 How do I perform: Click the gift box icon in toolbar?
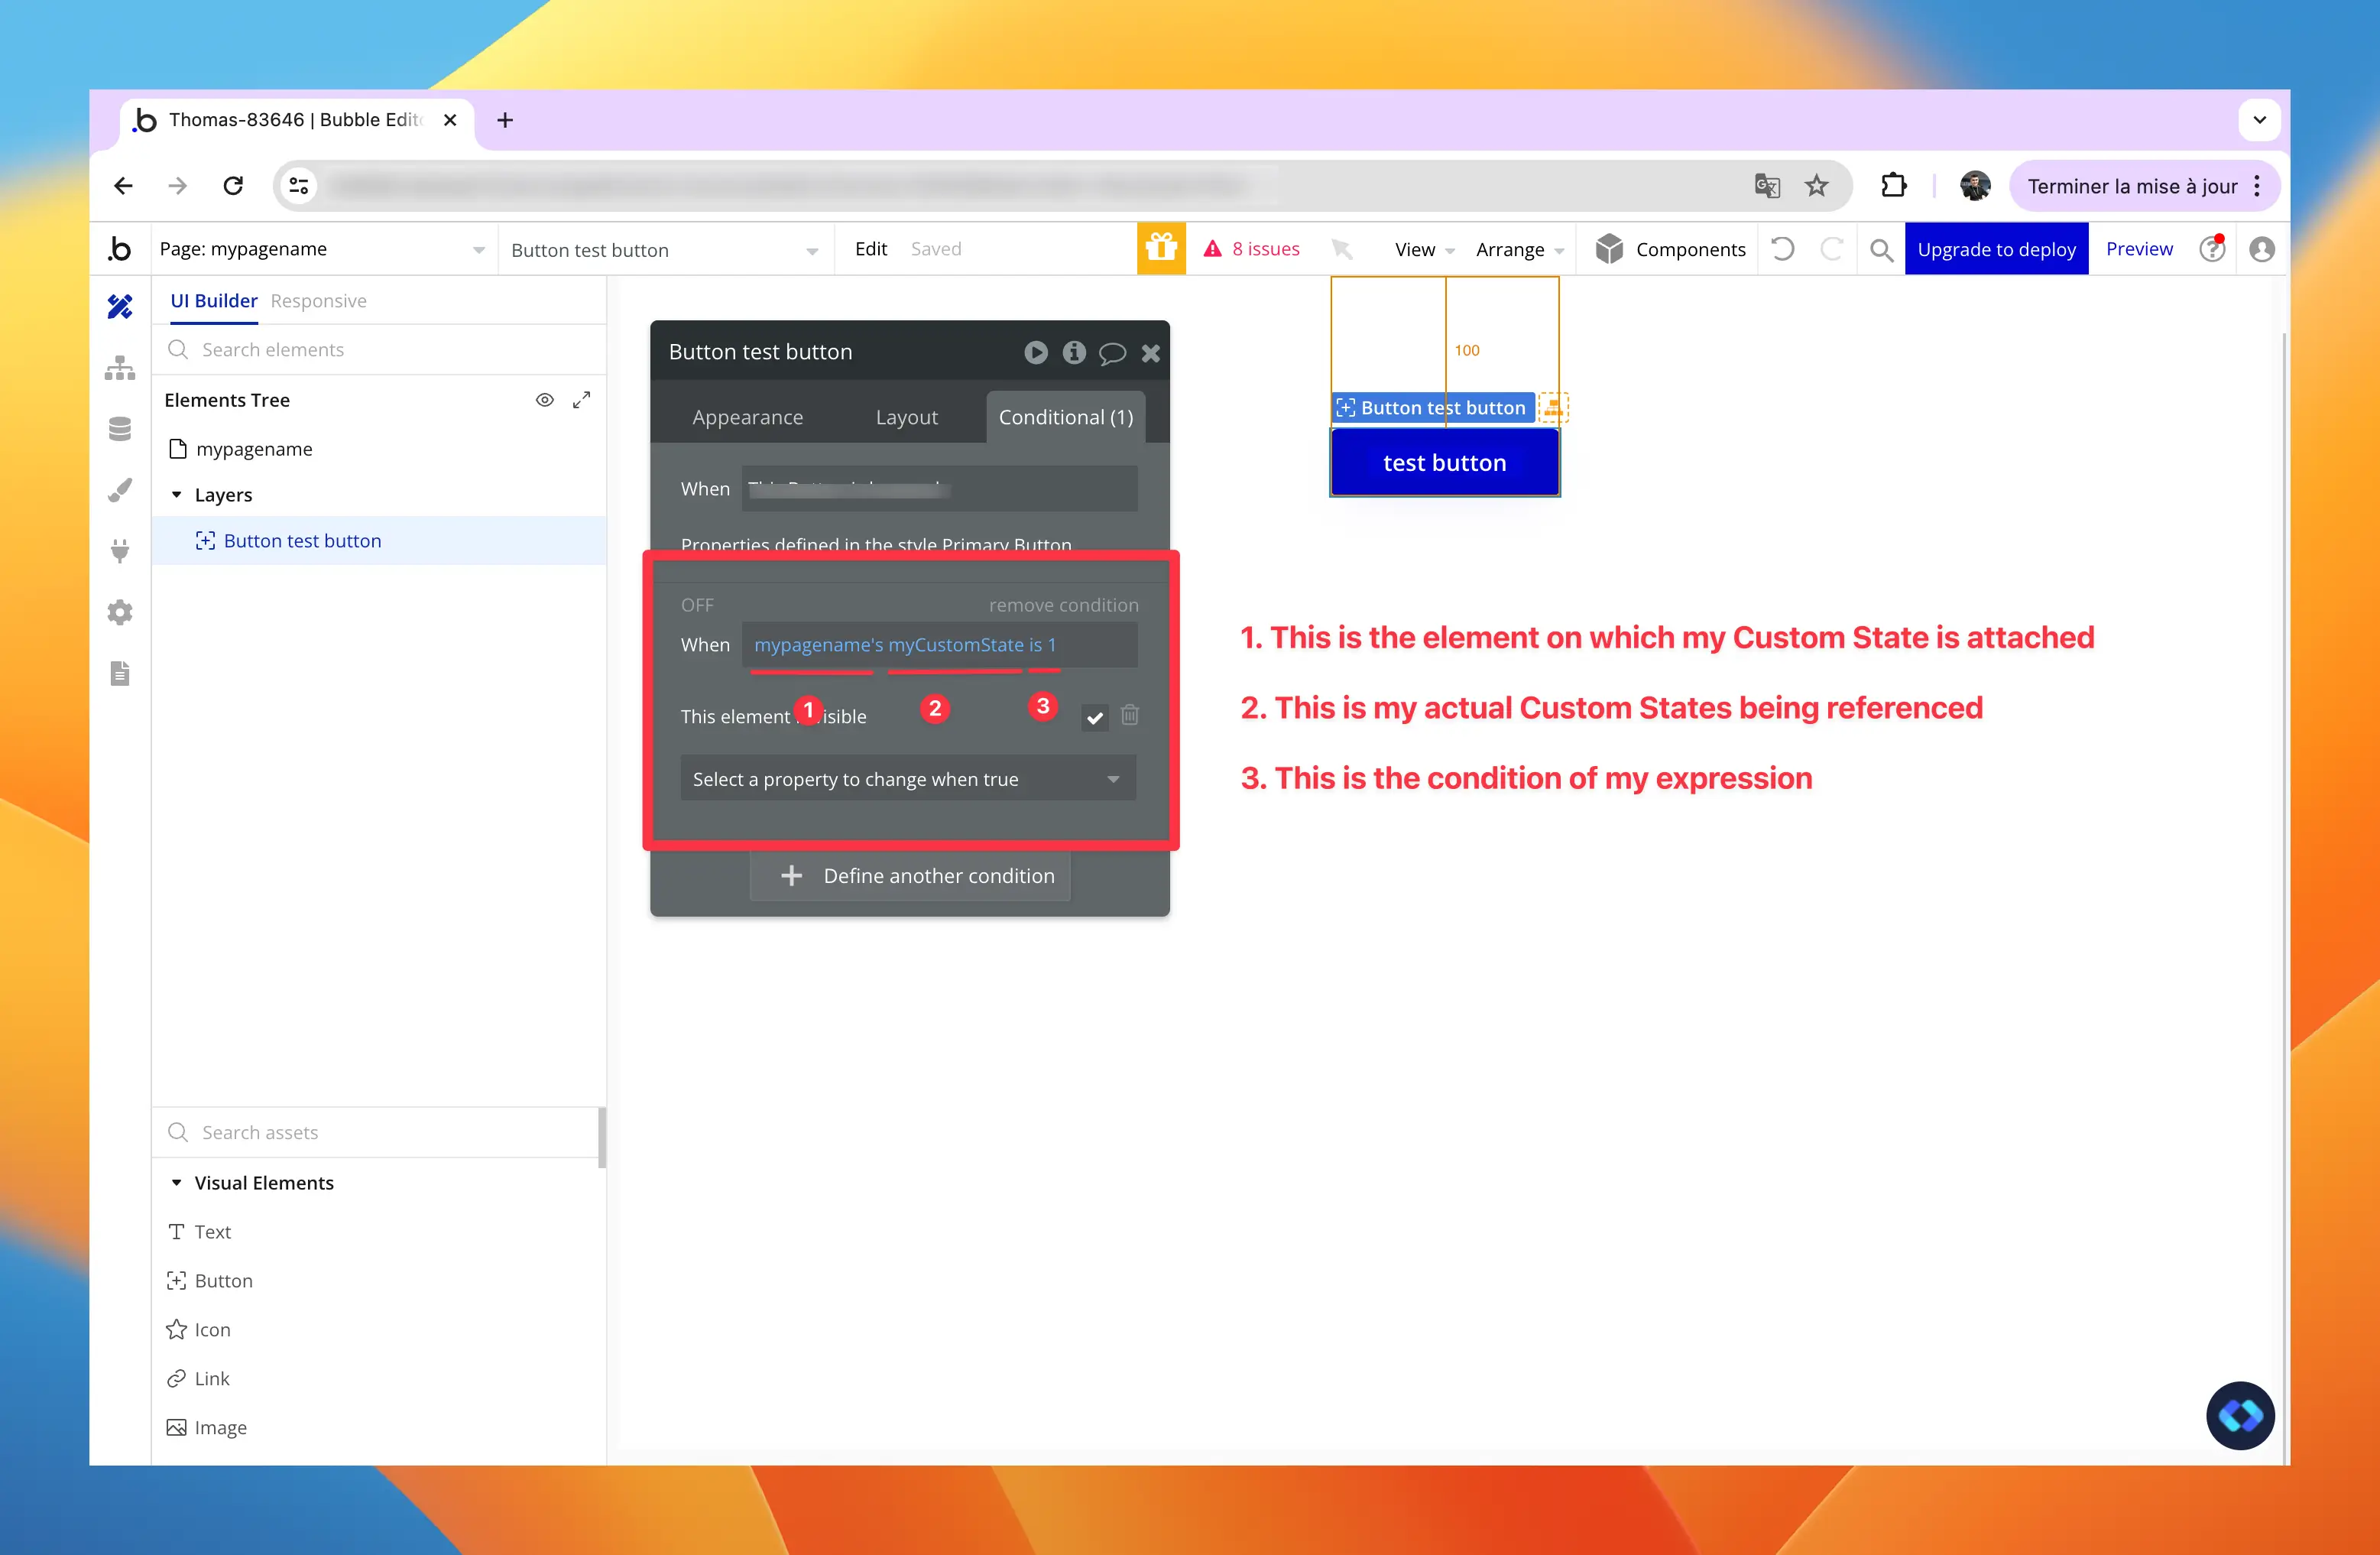(x=1160, y=248)
